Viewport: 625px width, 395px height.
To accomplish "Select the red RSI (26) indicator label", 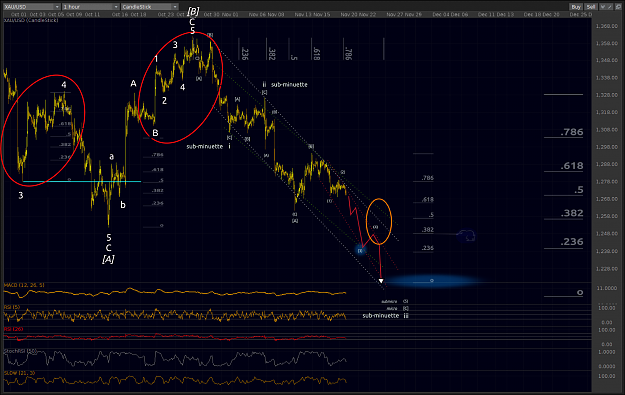I will point(13,329).
